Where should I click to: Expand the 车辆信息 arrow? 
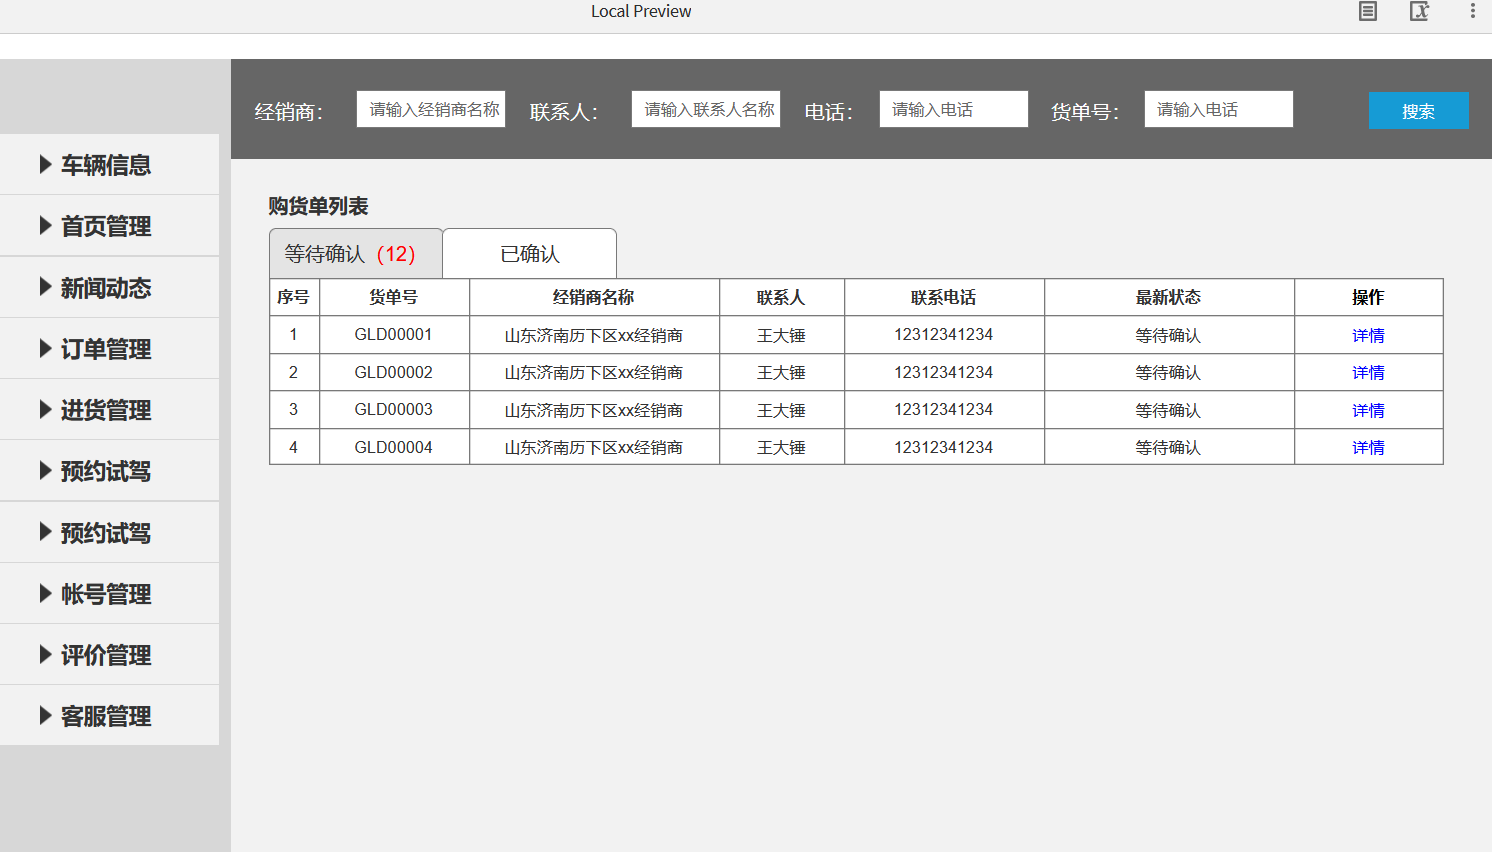tap(45, 164)
